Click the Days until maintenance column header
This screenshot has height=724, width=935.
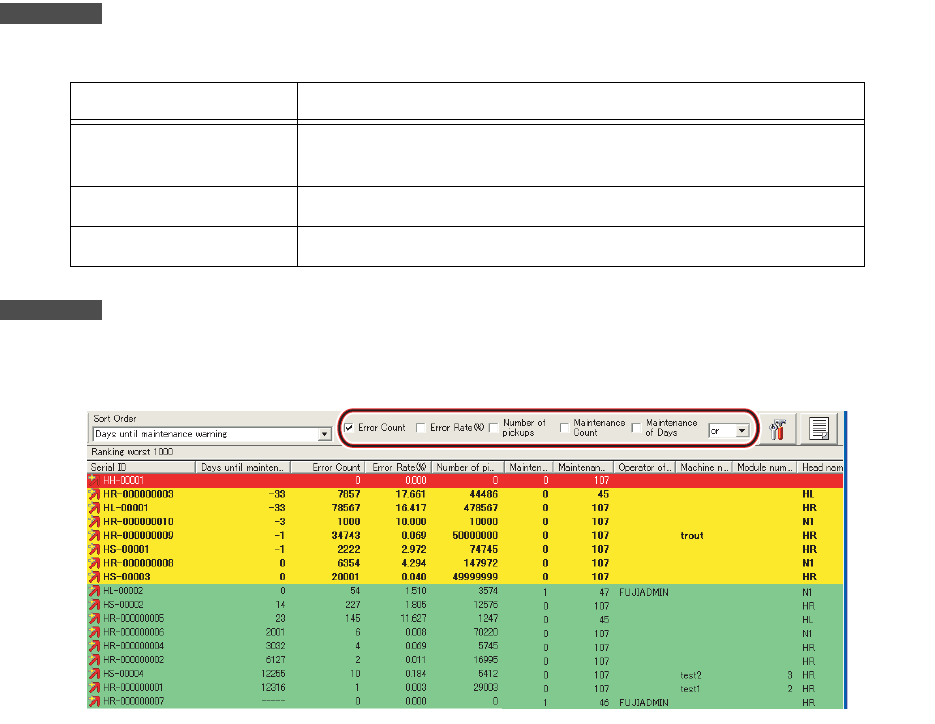point(243,467)
